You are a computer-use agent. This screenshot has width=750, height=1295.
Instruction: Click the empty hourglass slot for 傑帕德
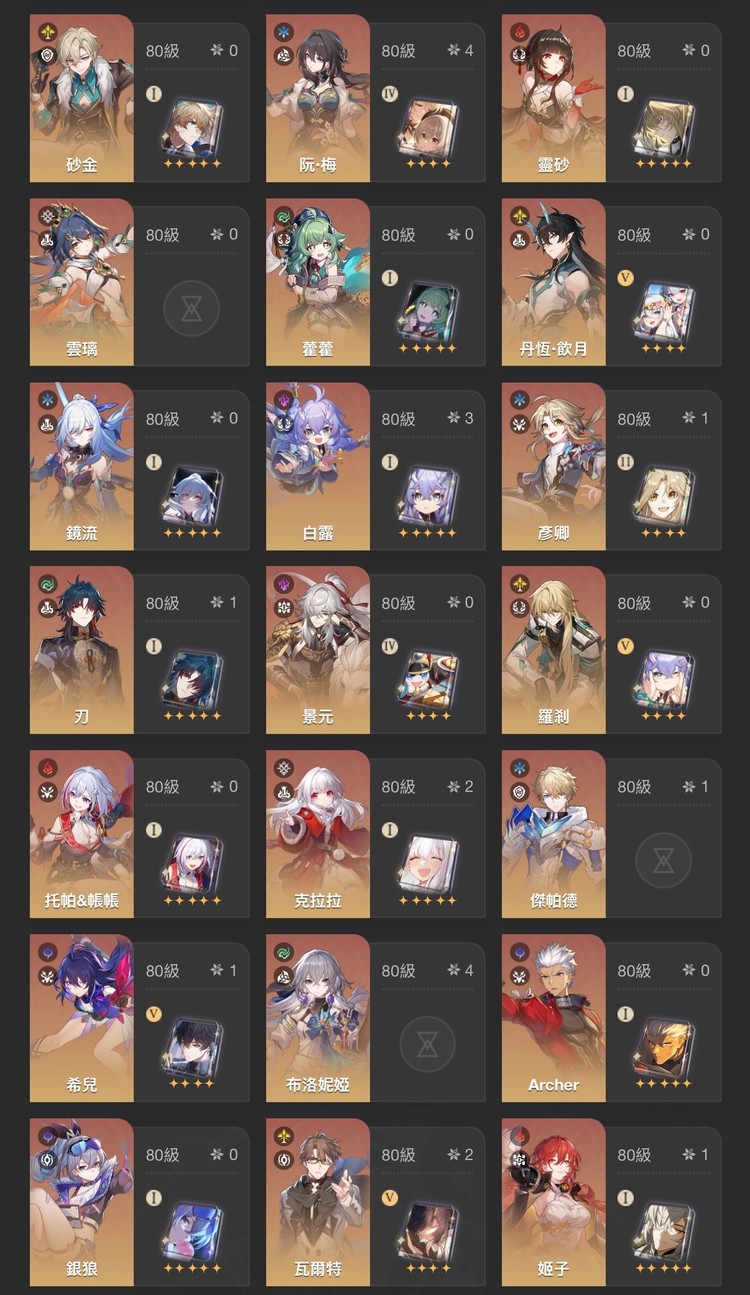pyautogui.click(x=663, y=862)
